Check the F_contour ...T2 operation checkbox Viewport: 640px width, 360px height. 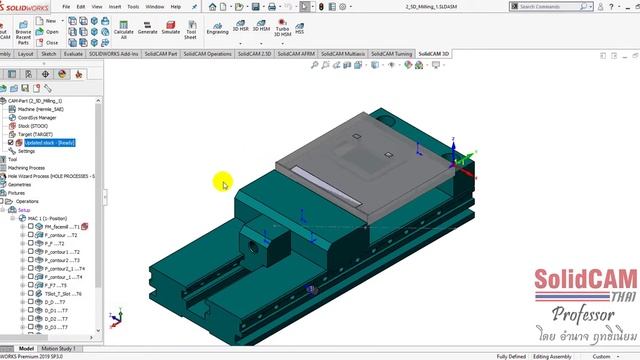[30, 235]
